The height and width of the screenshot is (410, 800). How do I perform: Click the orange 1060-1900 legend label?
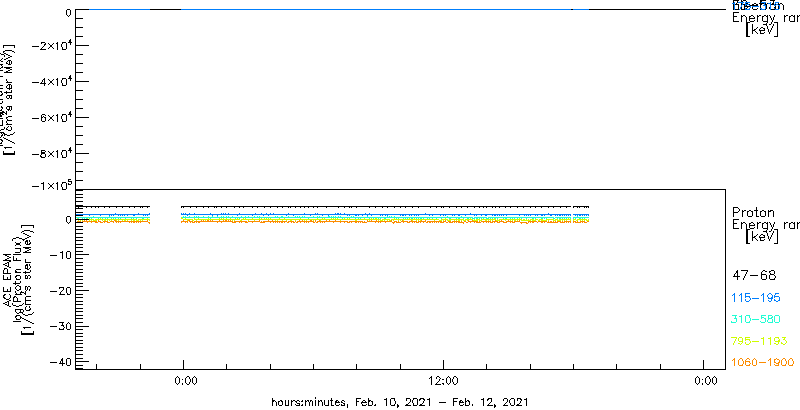tap(763, 363)
